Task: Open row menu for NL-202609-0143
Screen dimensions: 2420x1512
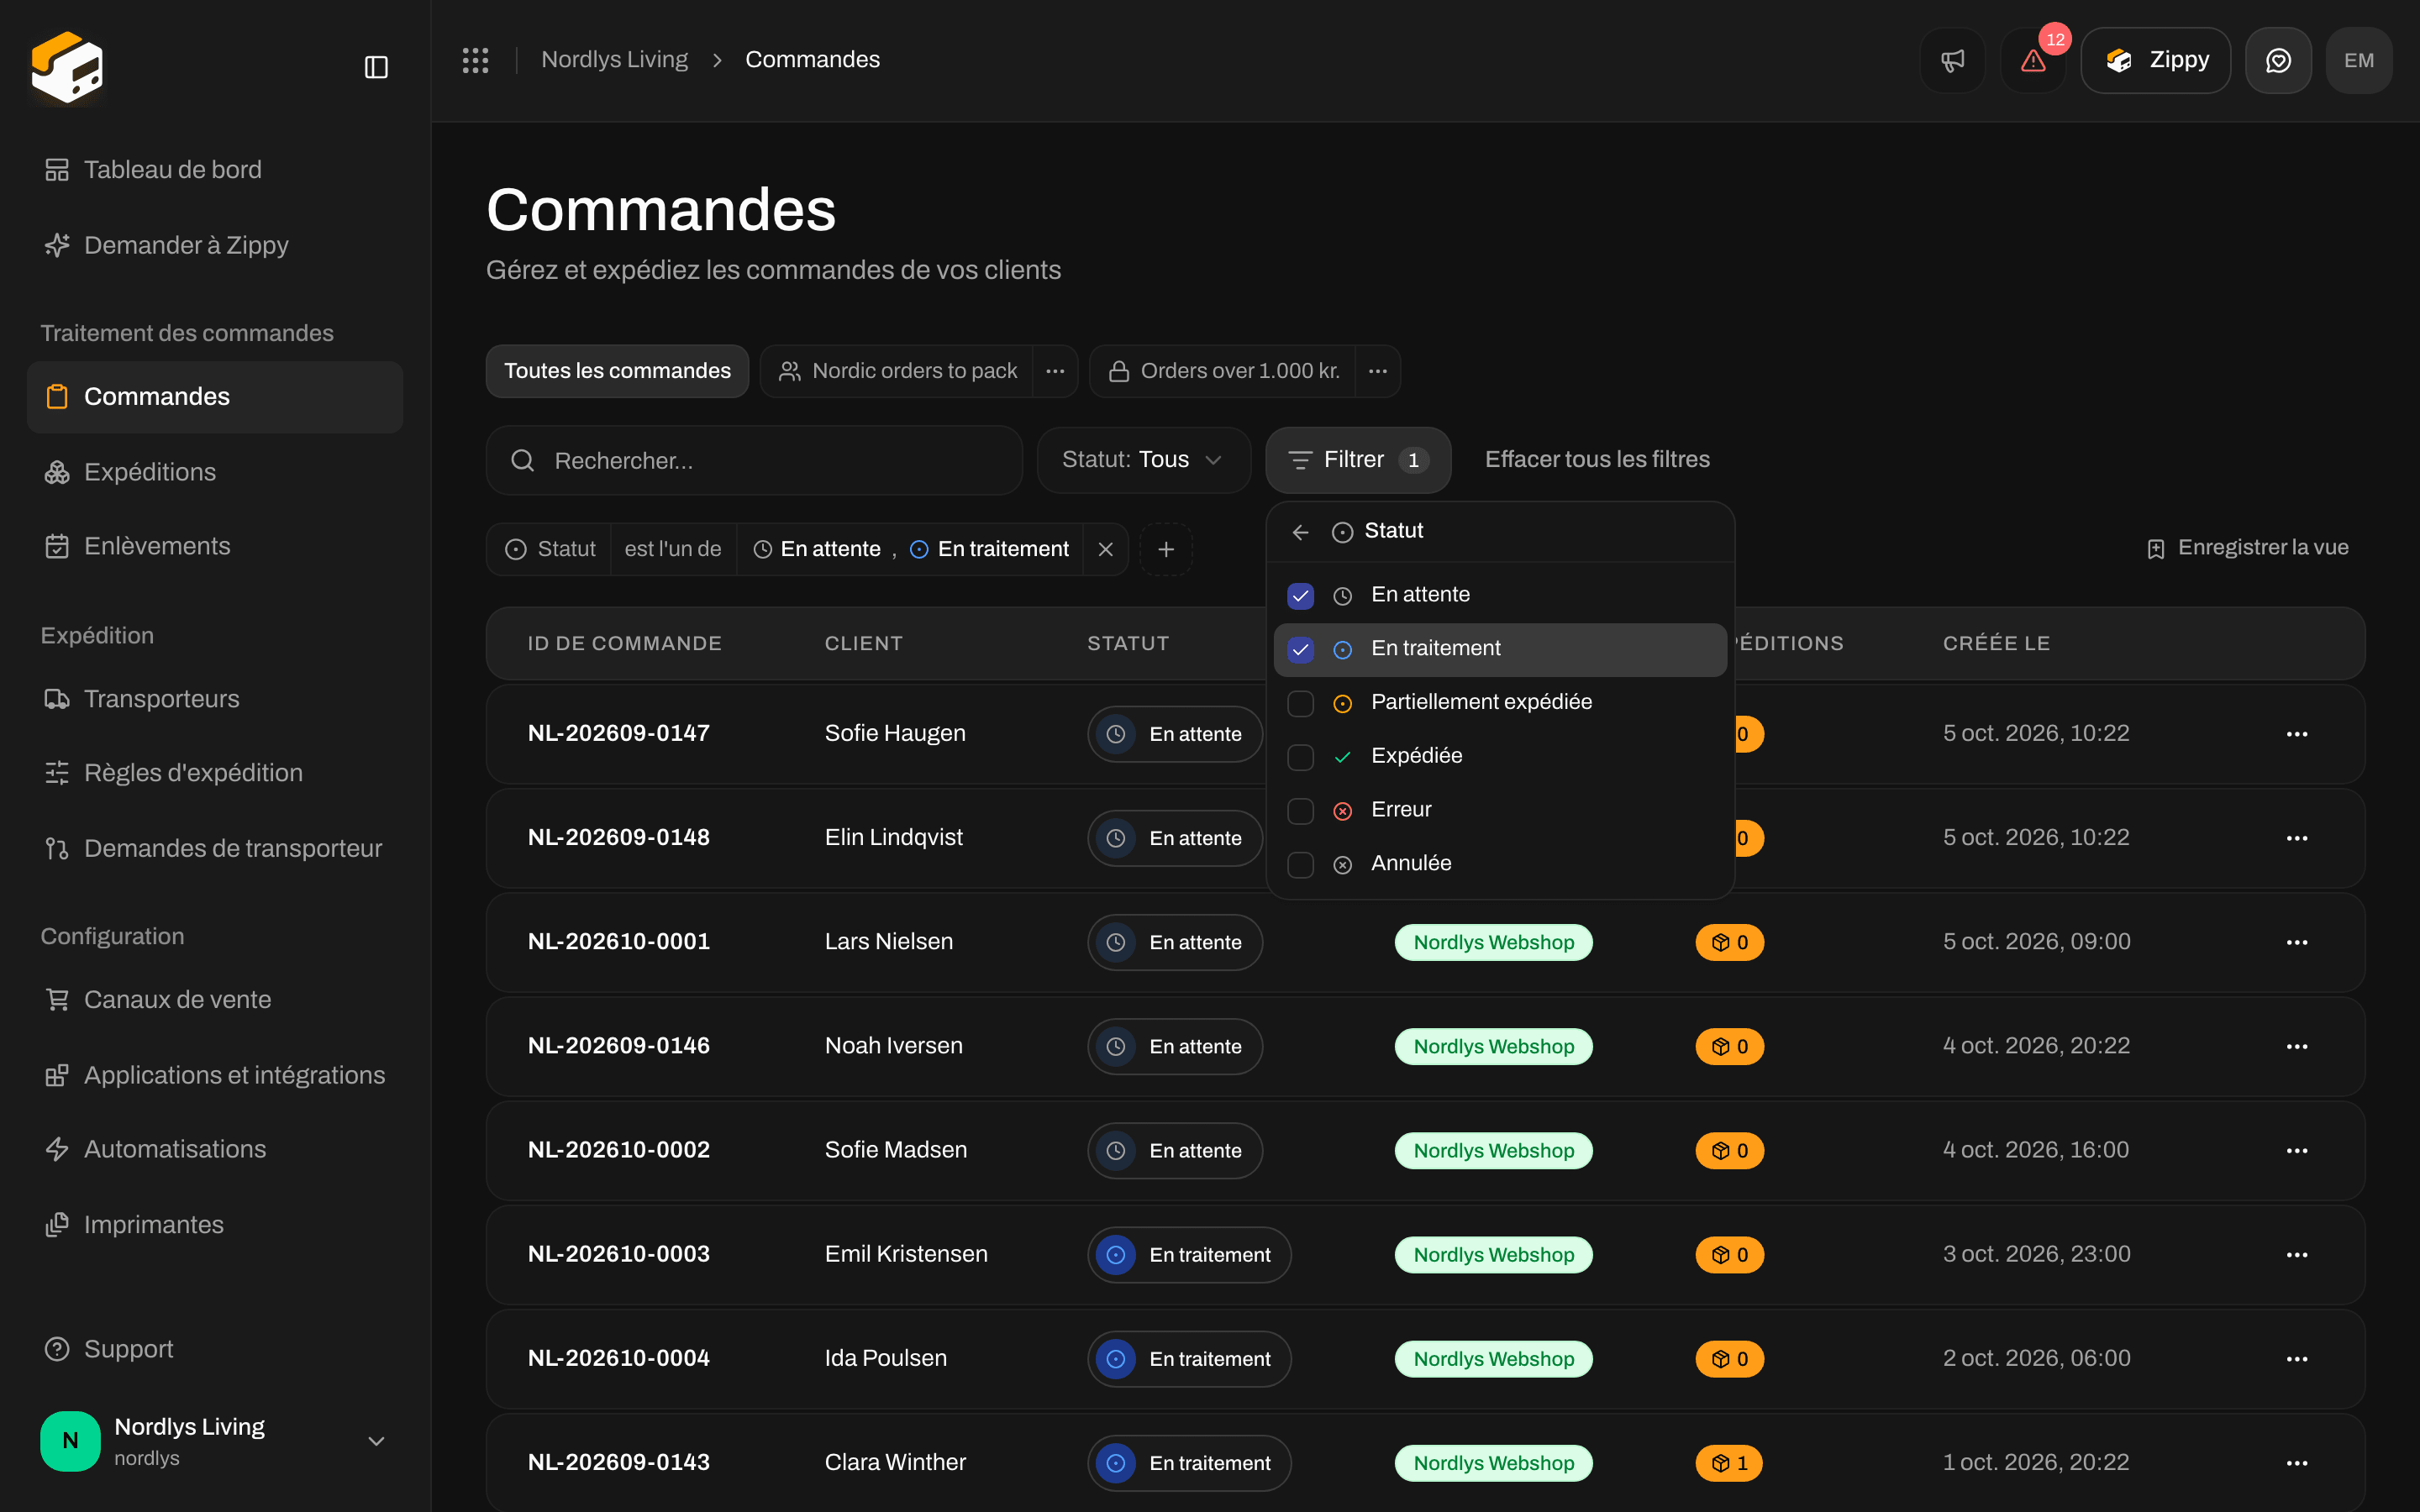Action: point(2297,1463)
